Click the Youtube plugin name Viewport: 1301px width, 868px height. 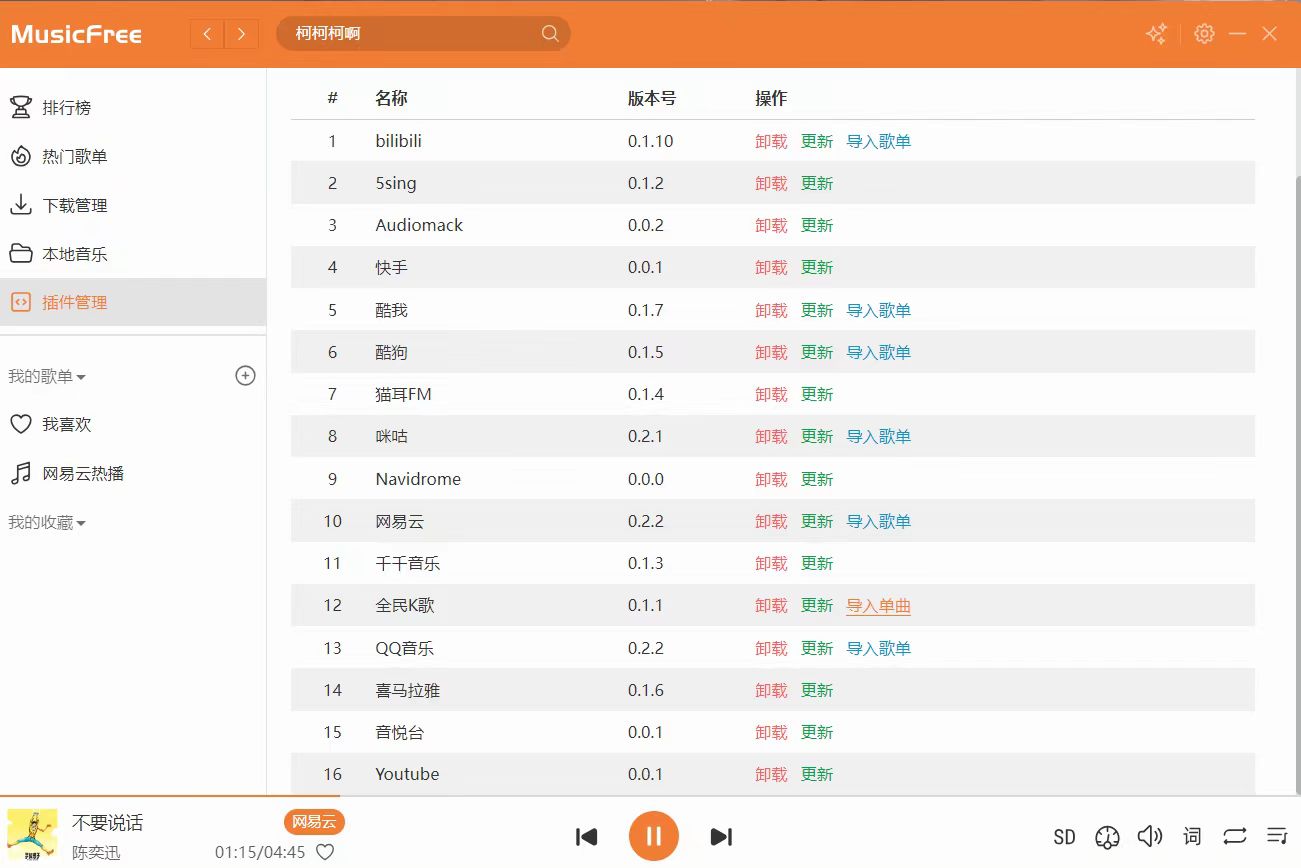(x=407, y=774)
